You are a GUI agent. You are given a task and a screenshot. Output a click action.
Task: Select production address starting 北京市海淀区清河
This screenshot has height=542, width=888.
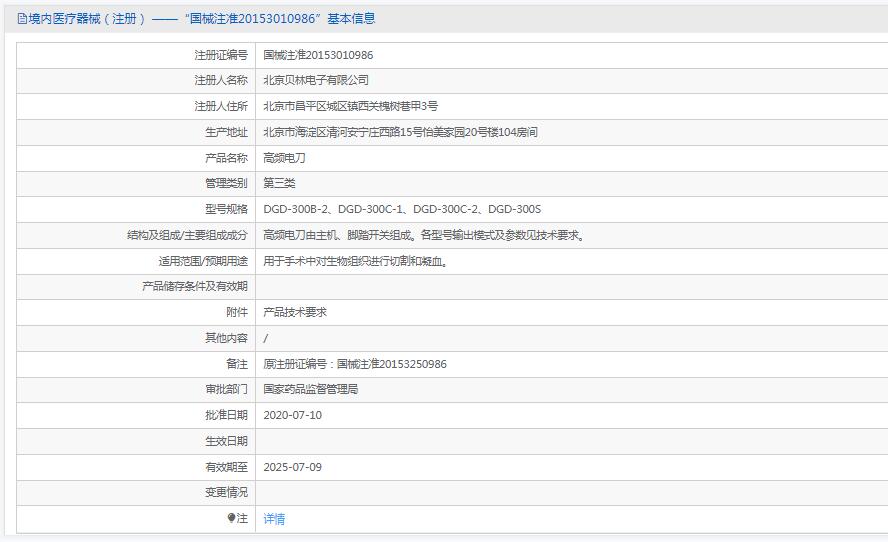click(400, 132)
